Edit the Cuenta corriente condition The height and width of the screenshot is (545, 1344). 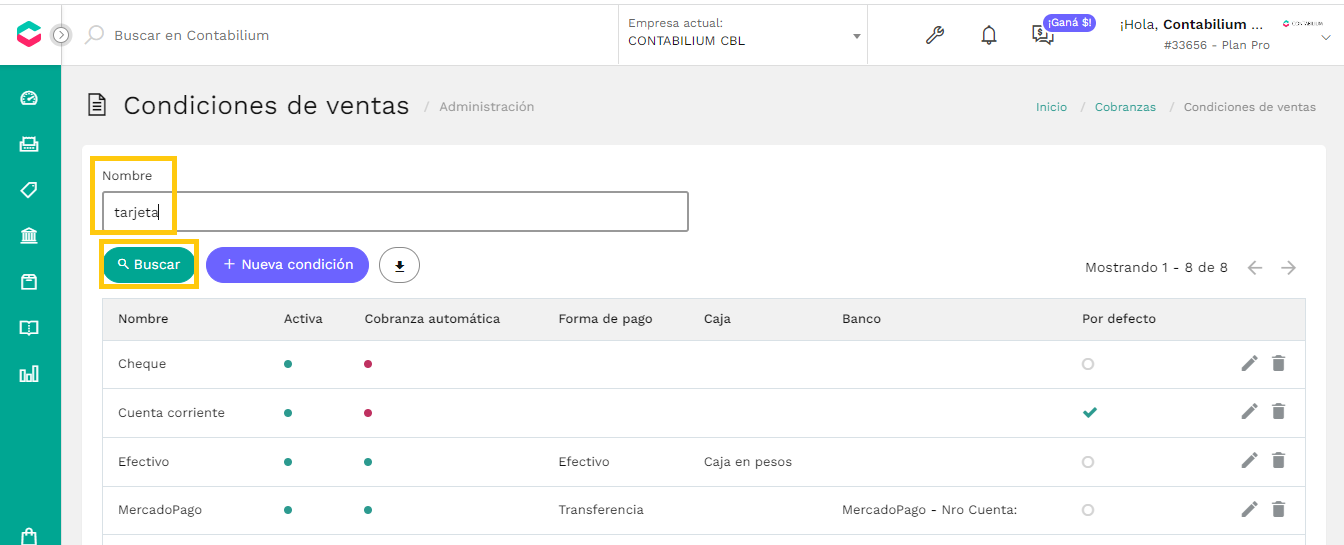coord(1249,411)
